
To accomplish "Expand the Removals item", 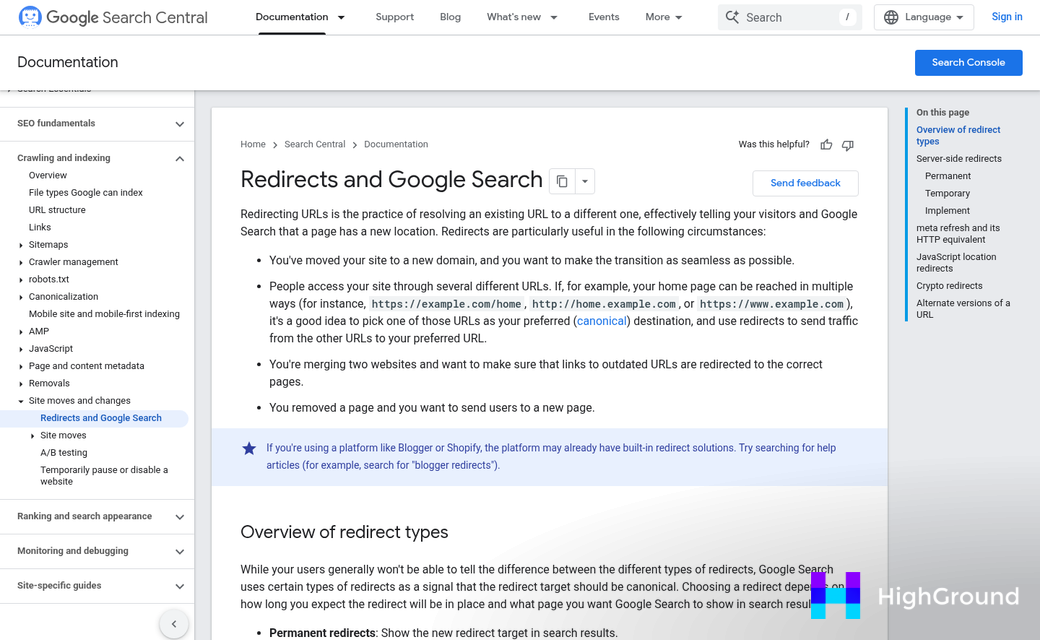I will tap(21, 383).
